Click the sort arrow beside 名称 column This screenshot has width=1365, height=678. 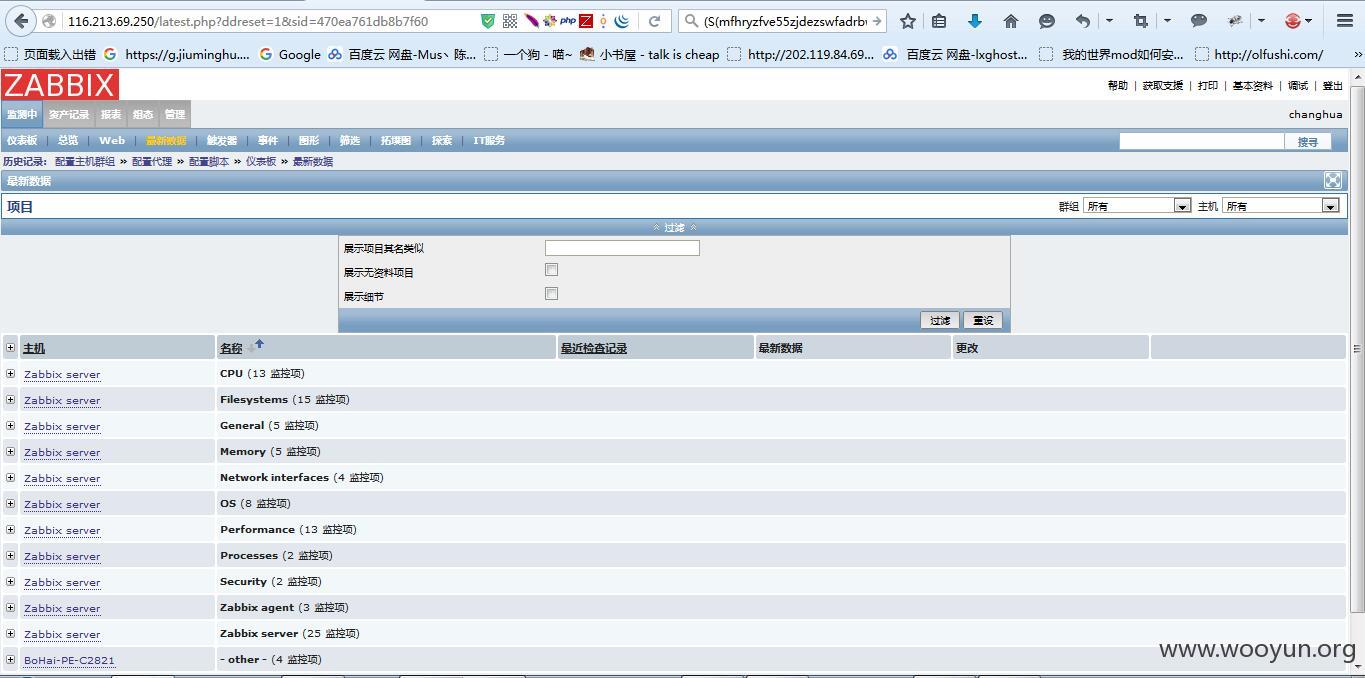(x=259, y=344)
